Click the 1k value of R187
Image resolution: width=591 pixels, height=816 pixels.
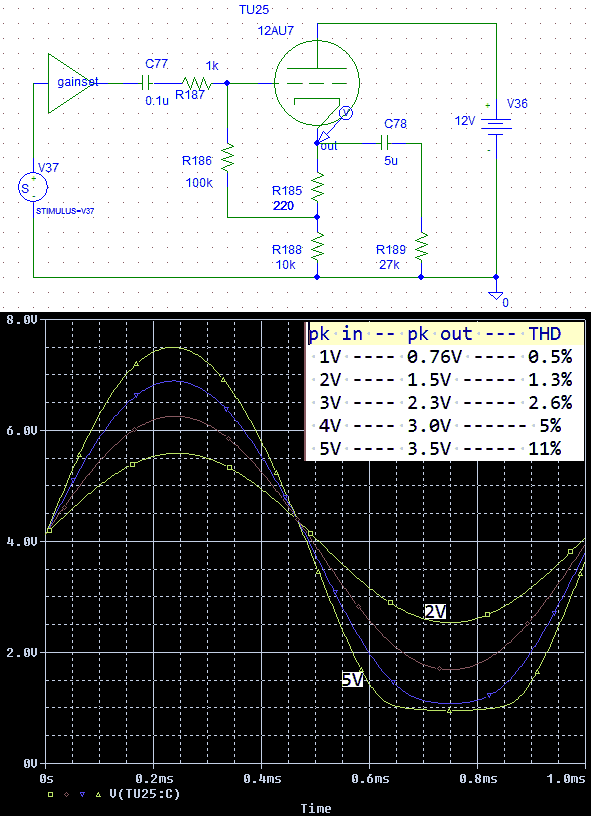[212, 66]
